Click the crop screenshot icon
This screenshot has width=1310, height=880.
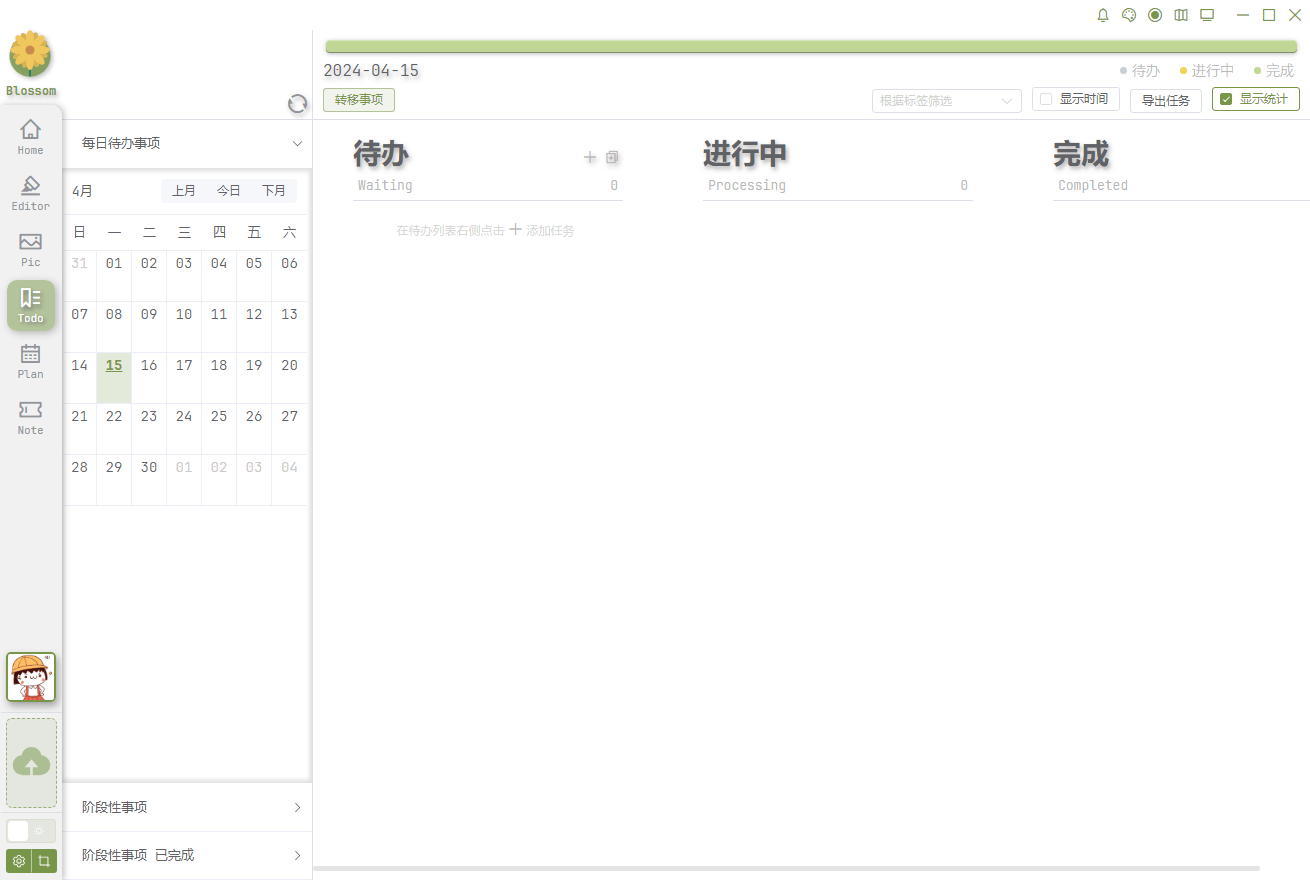click(44, 861)
